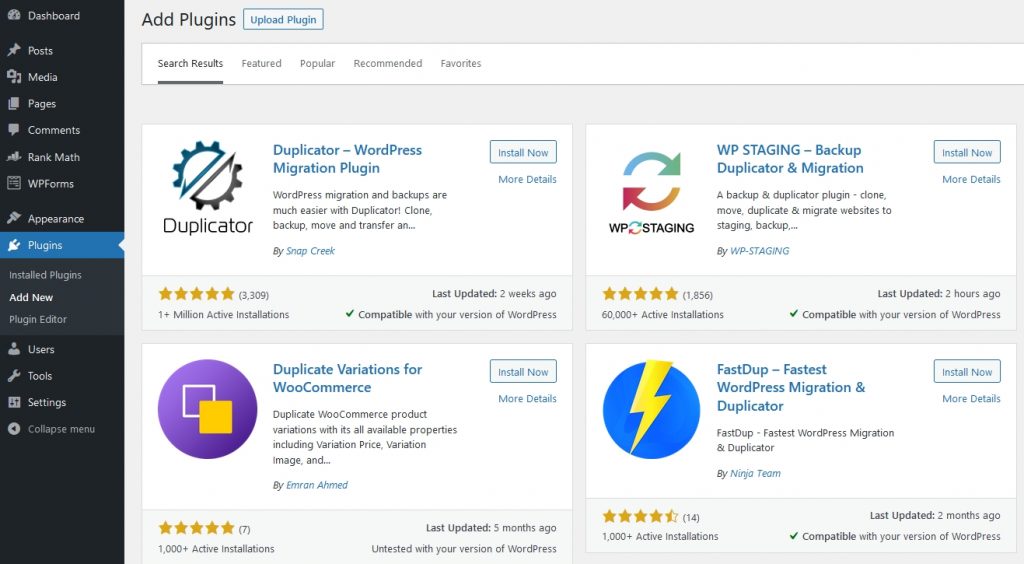Open the Snap Creek author link
1024x564 pixels.
[310, 251]
